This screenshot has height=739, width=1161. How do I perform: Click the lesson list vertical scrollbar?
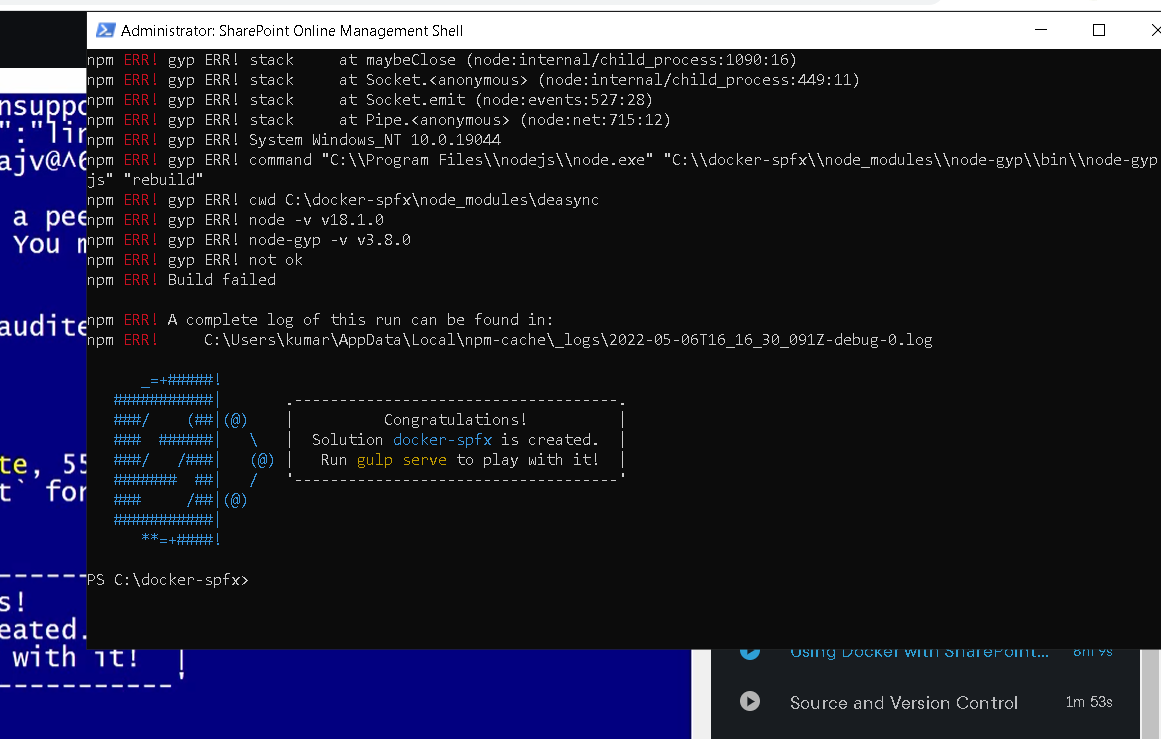[1150, 694]
